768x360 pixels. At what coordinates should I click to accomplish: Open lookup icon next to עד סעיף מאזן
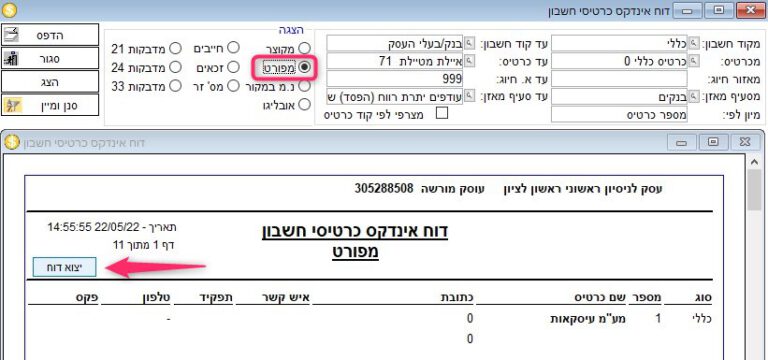click(469, 96)
